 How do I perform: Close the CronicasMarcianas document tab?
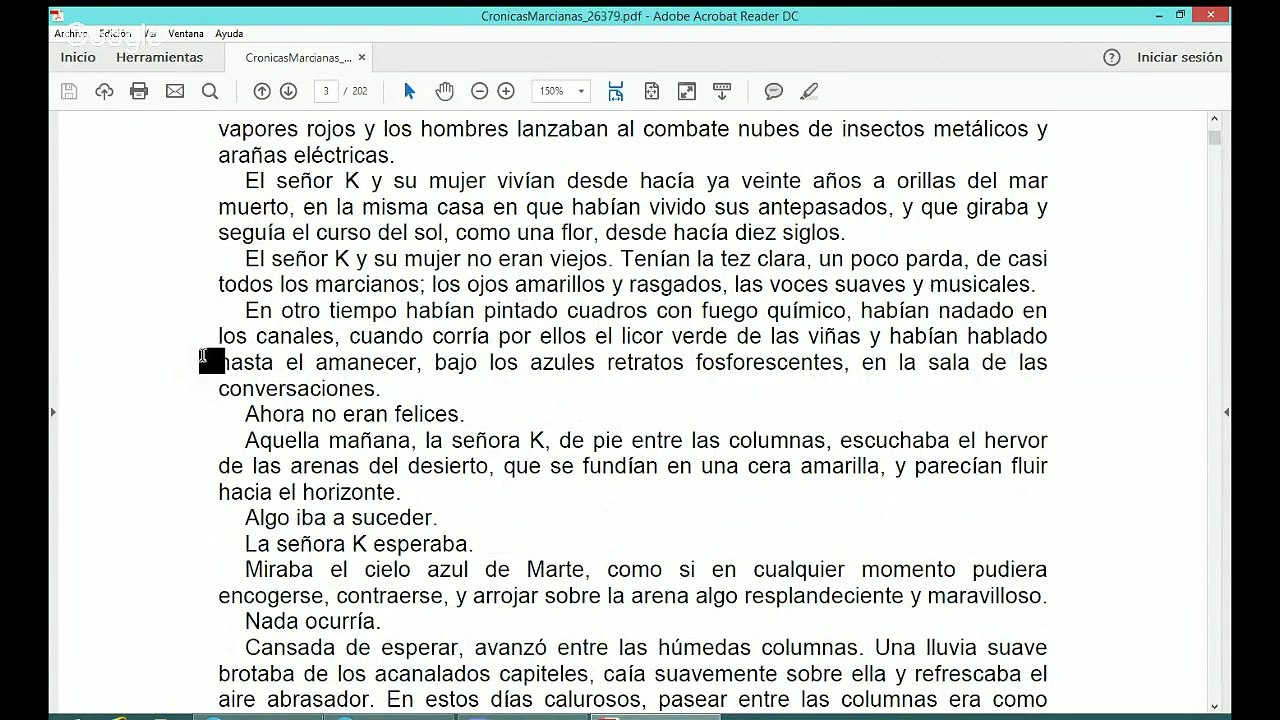pos(362,58)
